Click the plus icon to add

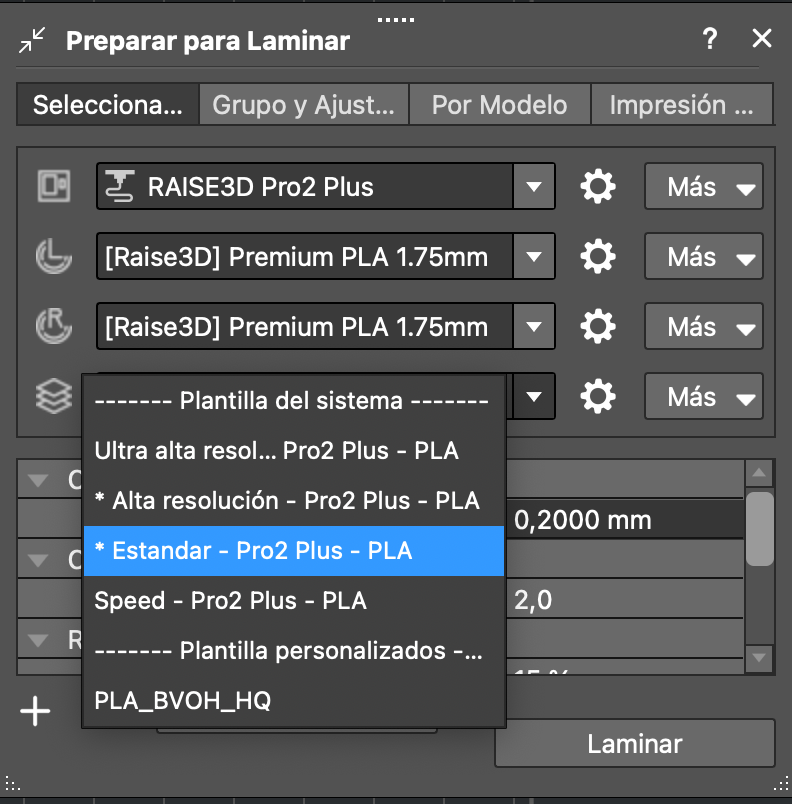click(x=35, y=712)
